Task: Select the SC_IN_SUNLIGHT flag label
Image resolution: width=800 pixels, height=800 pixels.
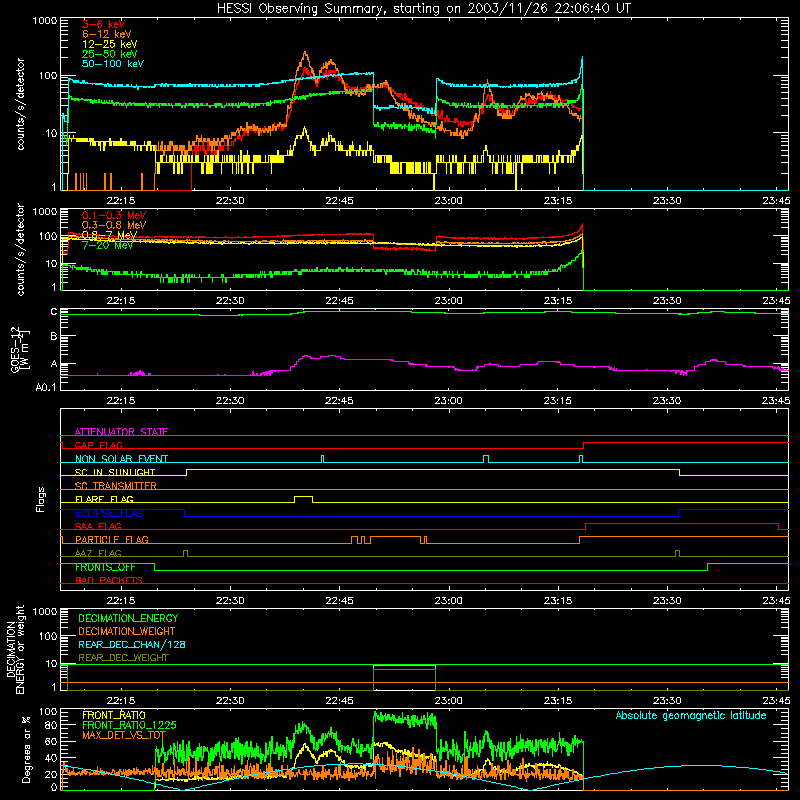Action: pos(115,472)
